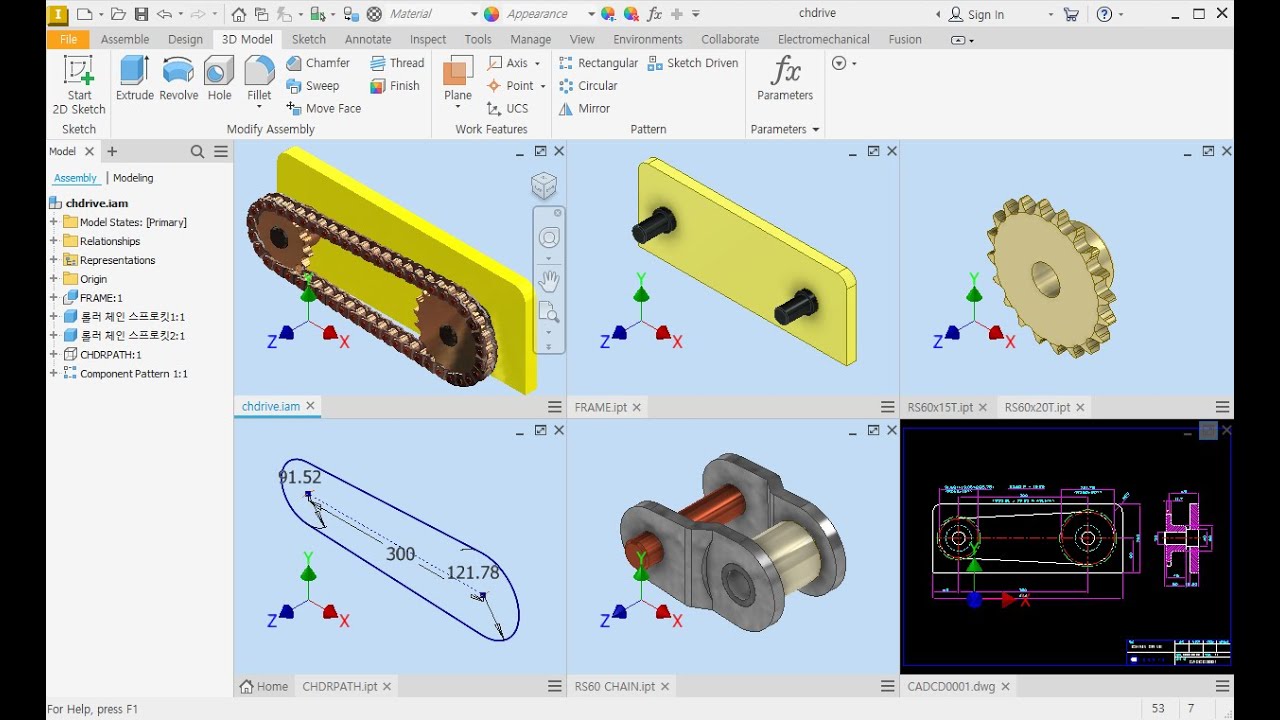This screenshot has width=1280, height=720.
Task: Go to Home with the house icon
Action: coord(238,14)
